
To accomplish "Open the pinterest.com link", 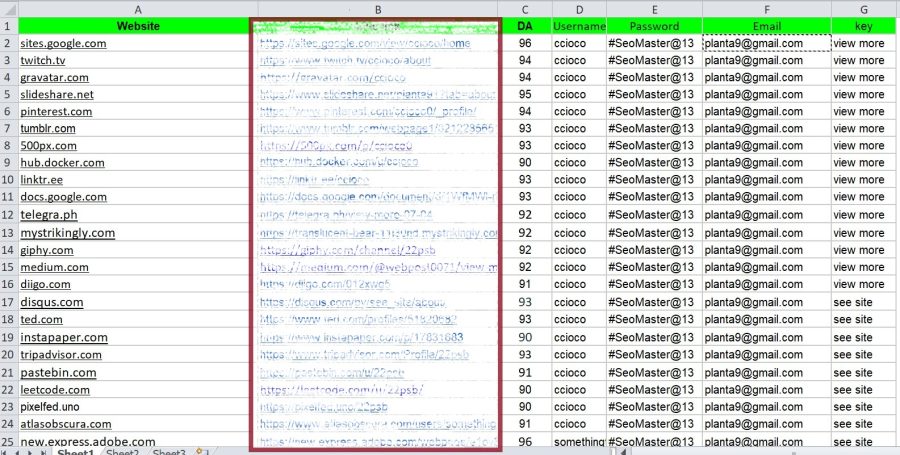I will pyautogui.click(x=56, y=111).
